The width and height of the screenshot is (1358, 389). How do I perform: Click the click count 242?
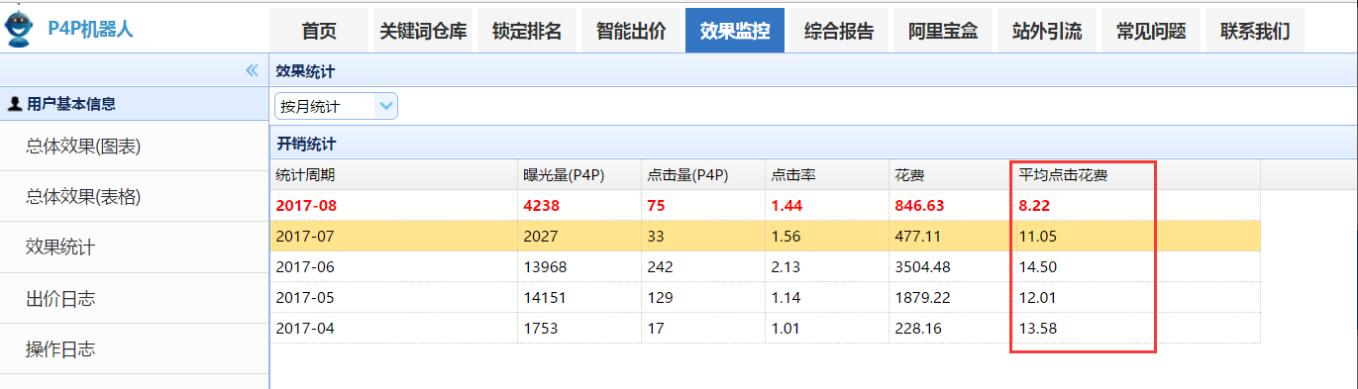coord(659,267)
